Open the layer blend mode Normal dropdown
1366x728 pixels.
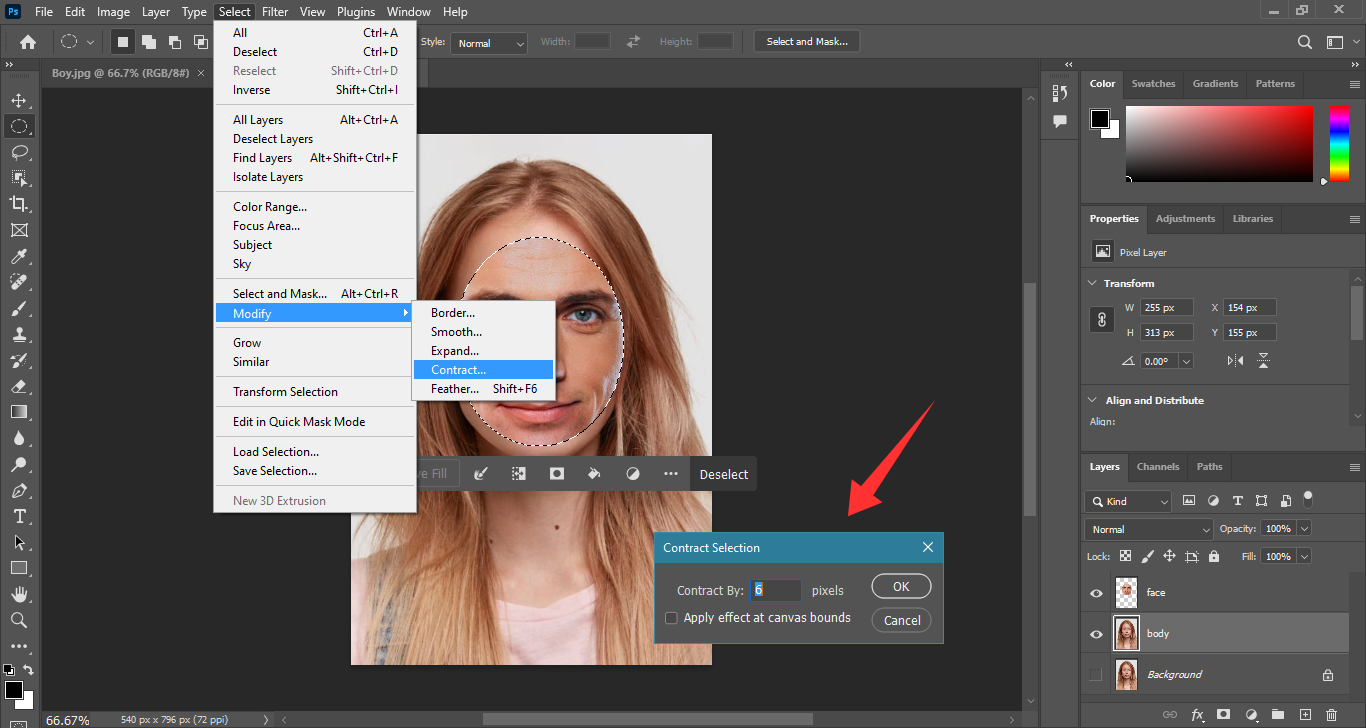[x=1149, y=529]
